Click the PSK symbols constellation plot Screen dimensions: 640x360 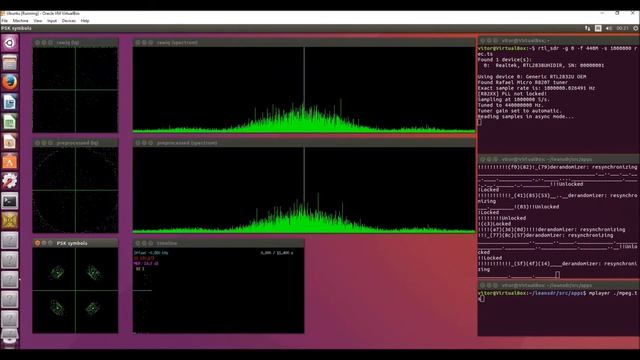76,290
